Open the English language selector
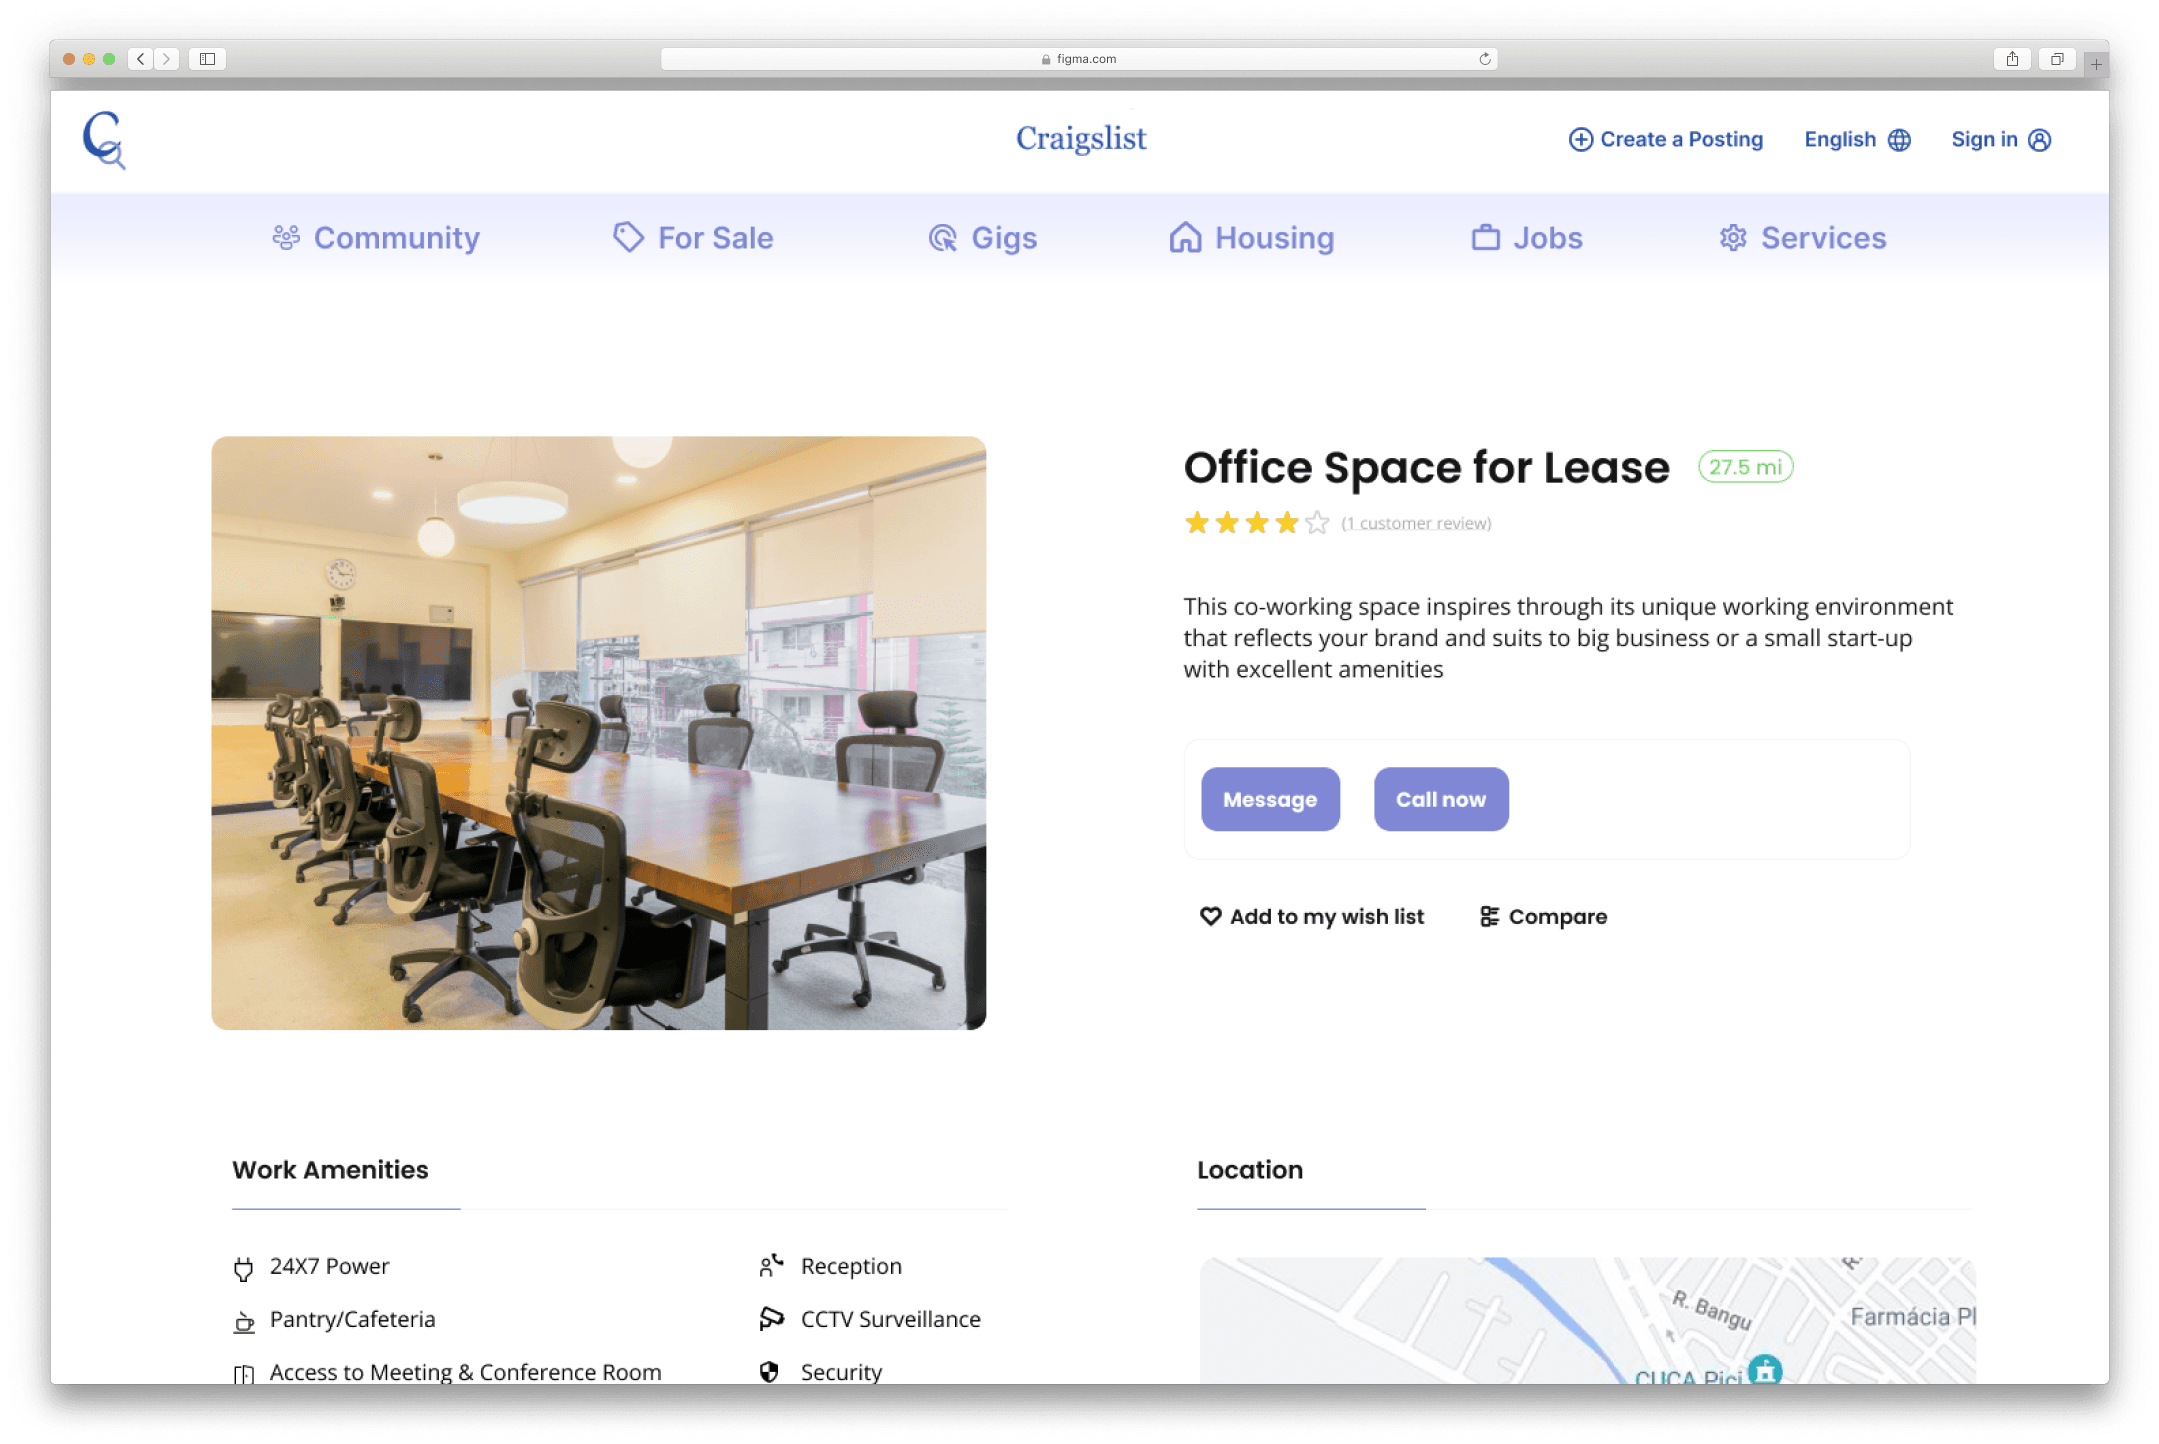The width and height of the screenshot is (2159, 1444). click(x=1840, y=140)
